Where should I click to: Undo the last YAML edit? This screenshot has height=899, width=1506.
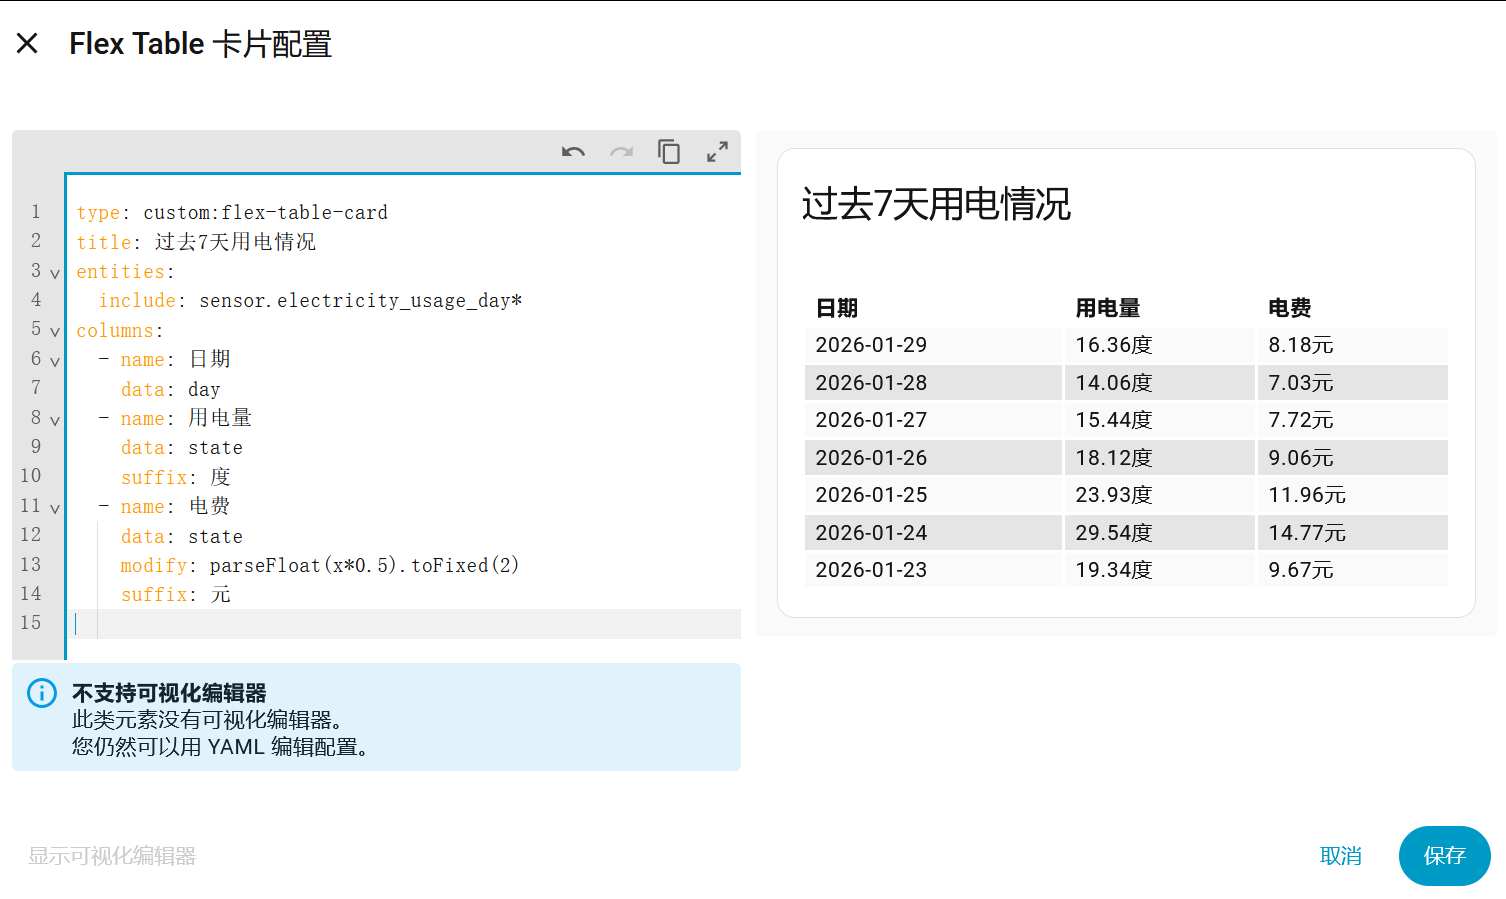573,151
